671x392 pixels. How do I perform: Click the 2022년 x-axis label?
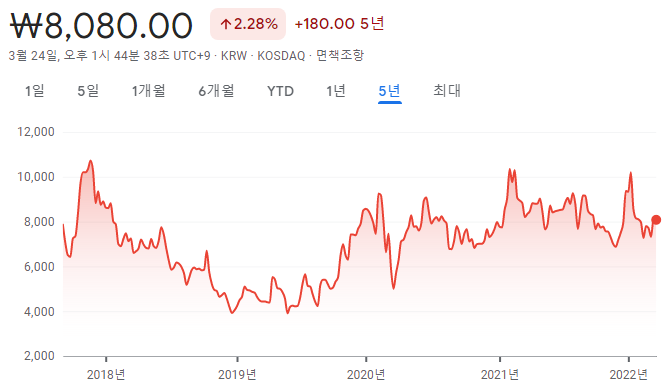(x=629, y=375)
